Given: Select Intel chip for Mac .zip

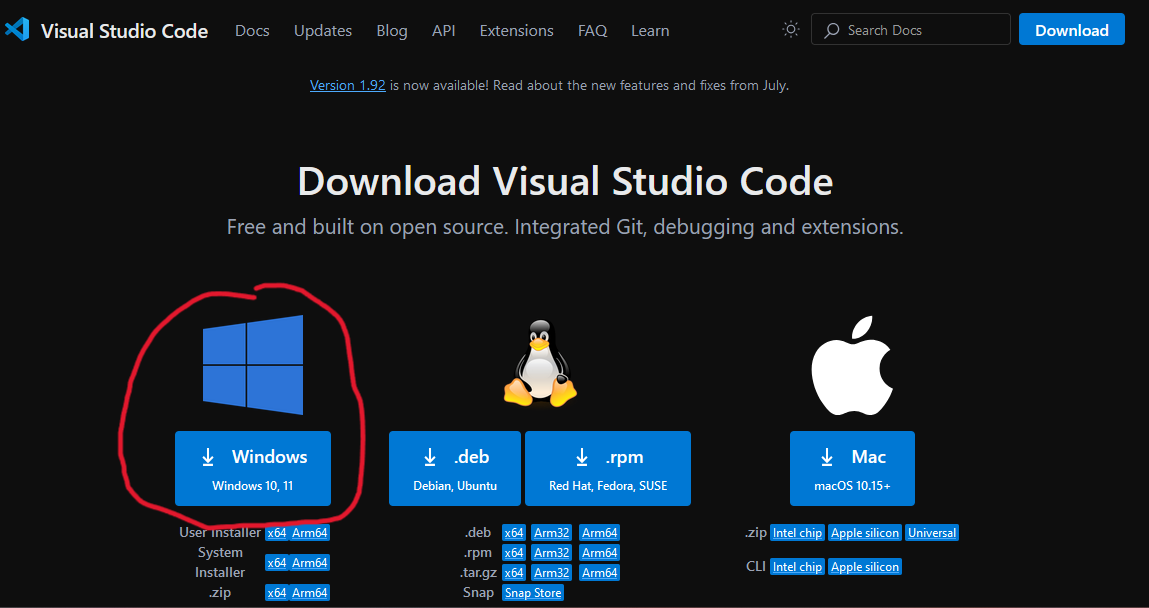Looking at the screenshot, I should click(797, 533).
